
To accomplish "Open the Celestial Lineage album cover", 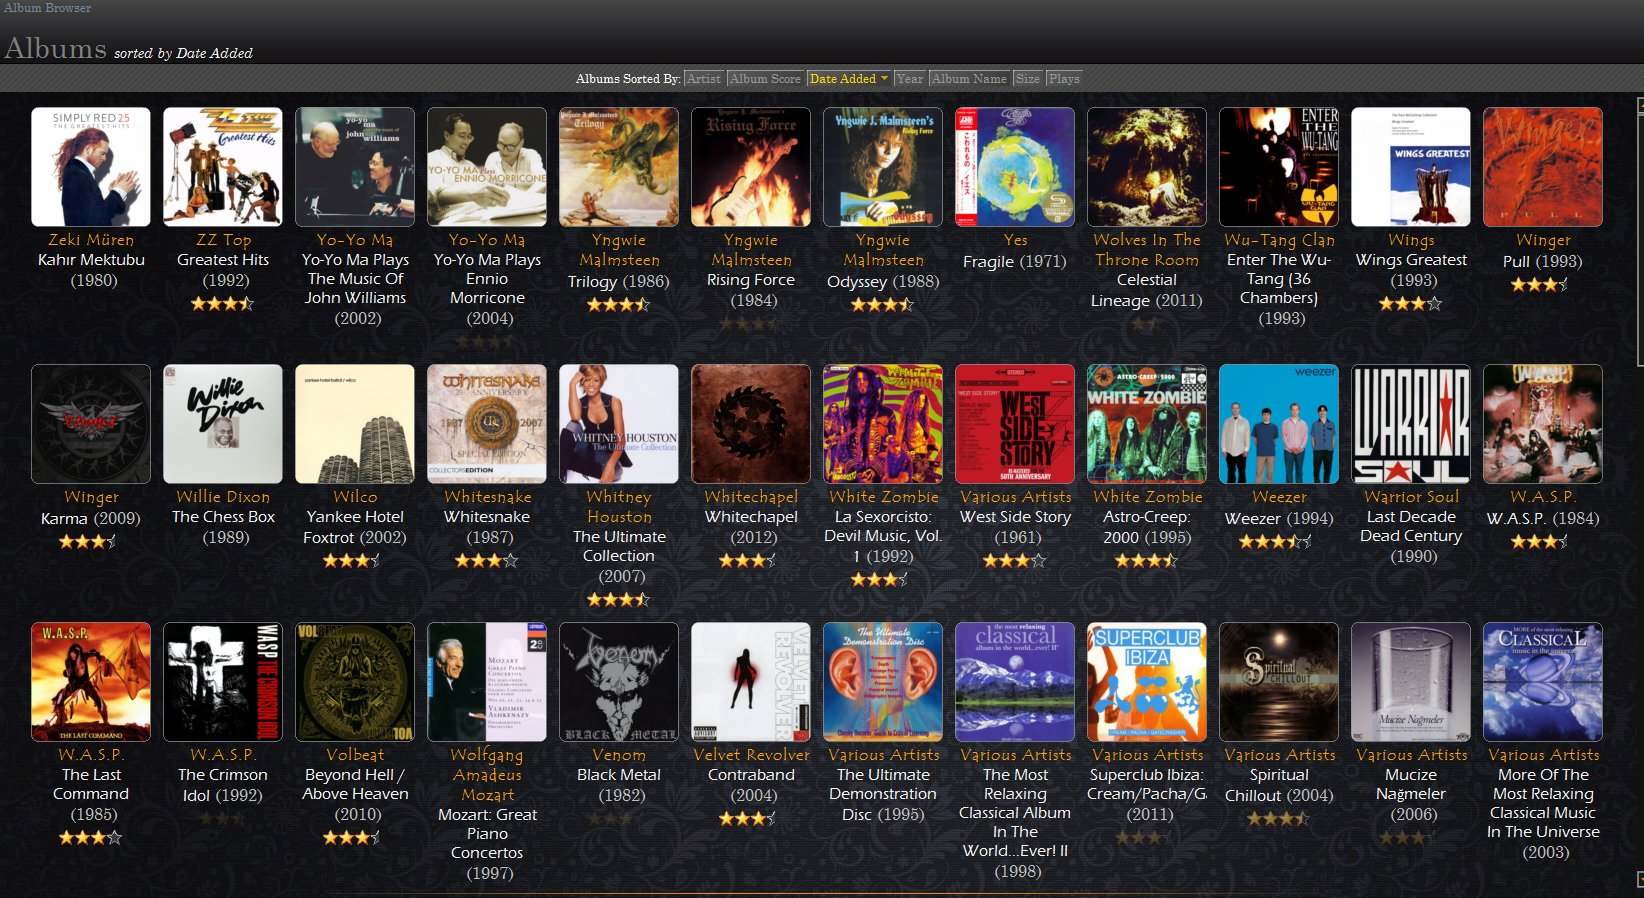I will (x=1147, y=167).
